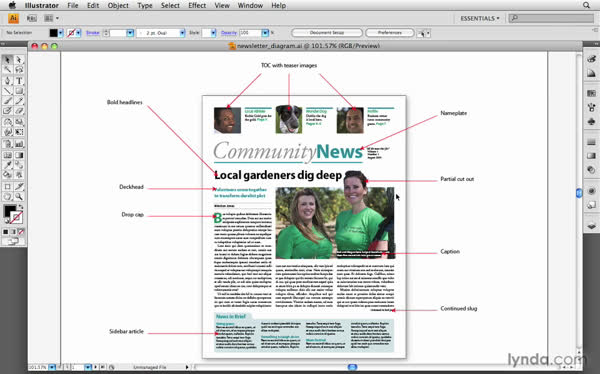
Task: Select the Magic Wand tool
Action: [x=7, y=70]
